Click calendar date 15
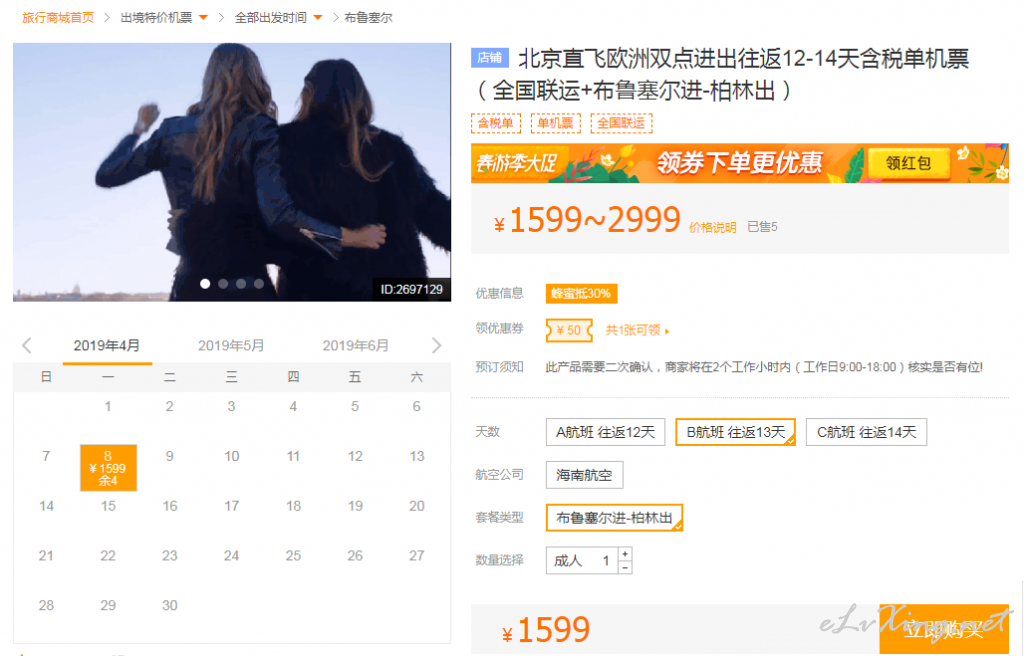 point(108,506)
